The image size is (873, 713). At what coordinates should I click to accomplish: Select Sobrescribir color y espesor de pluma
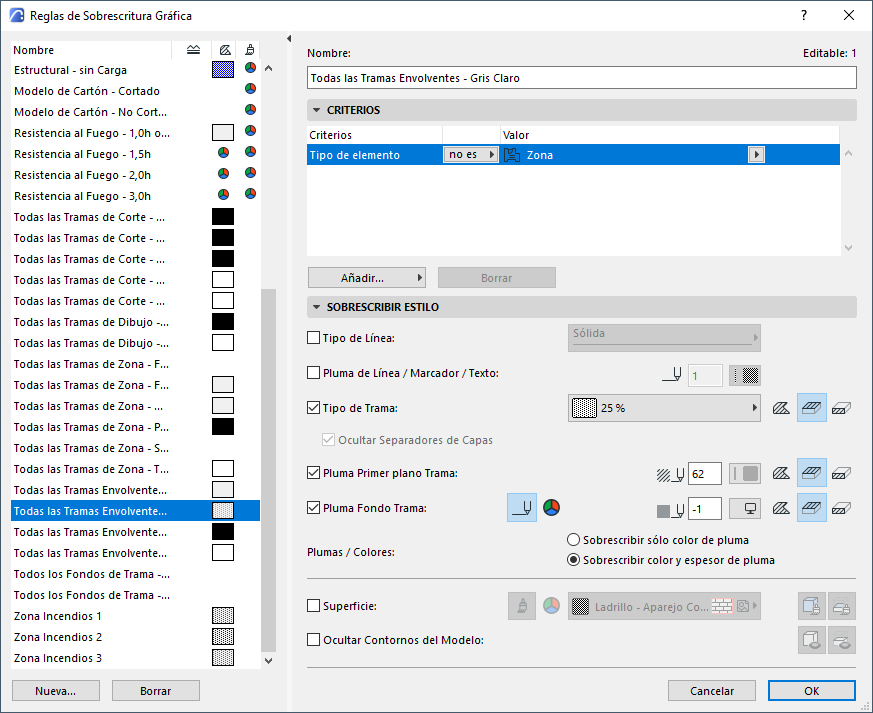coord(573,560)
